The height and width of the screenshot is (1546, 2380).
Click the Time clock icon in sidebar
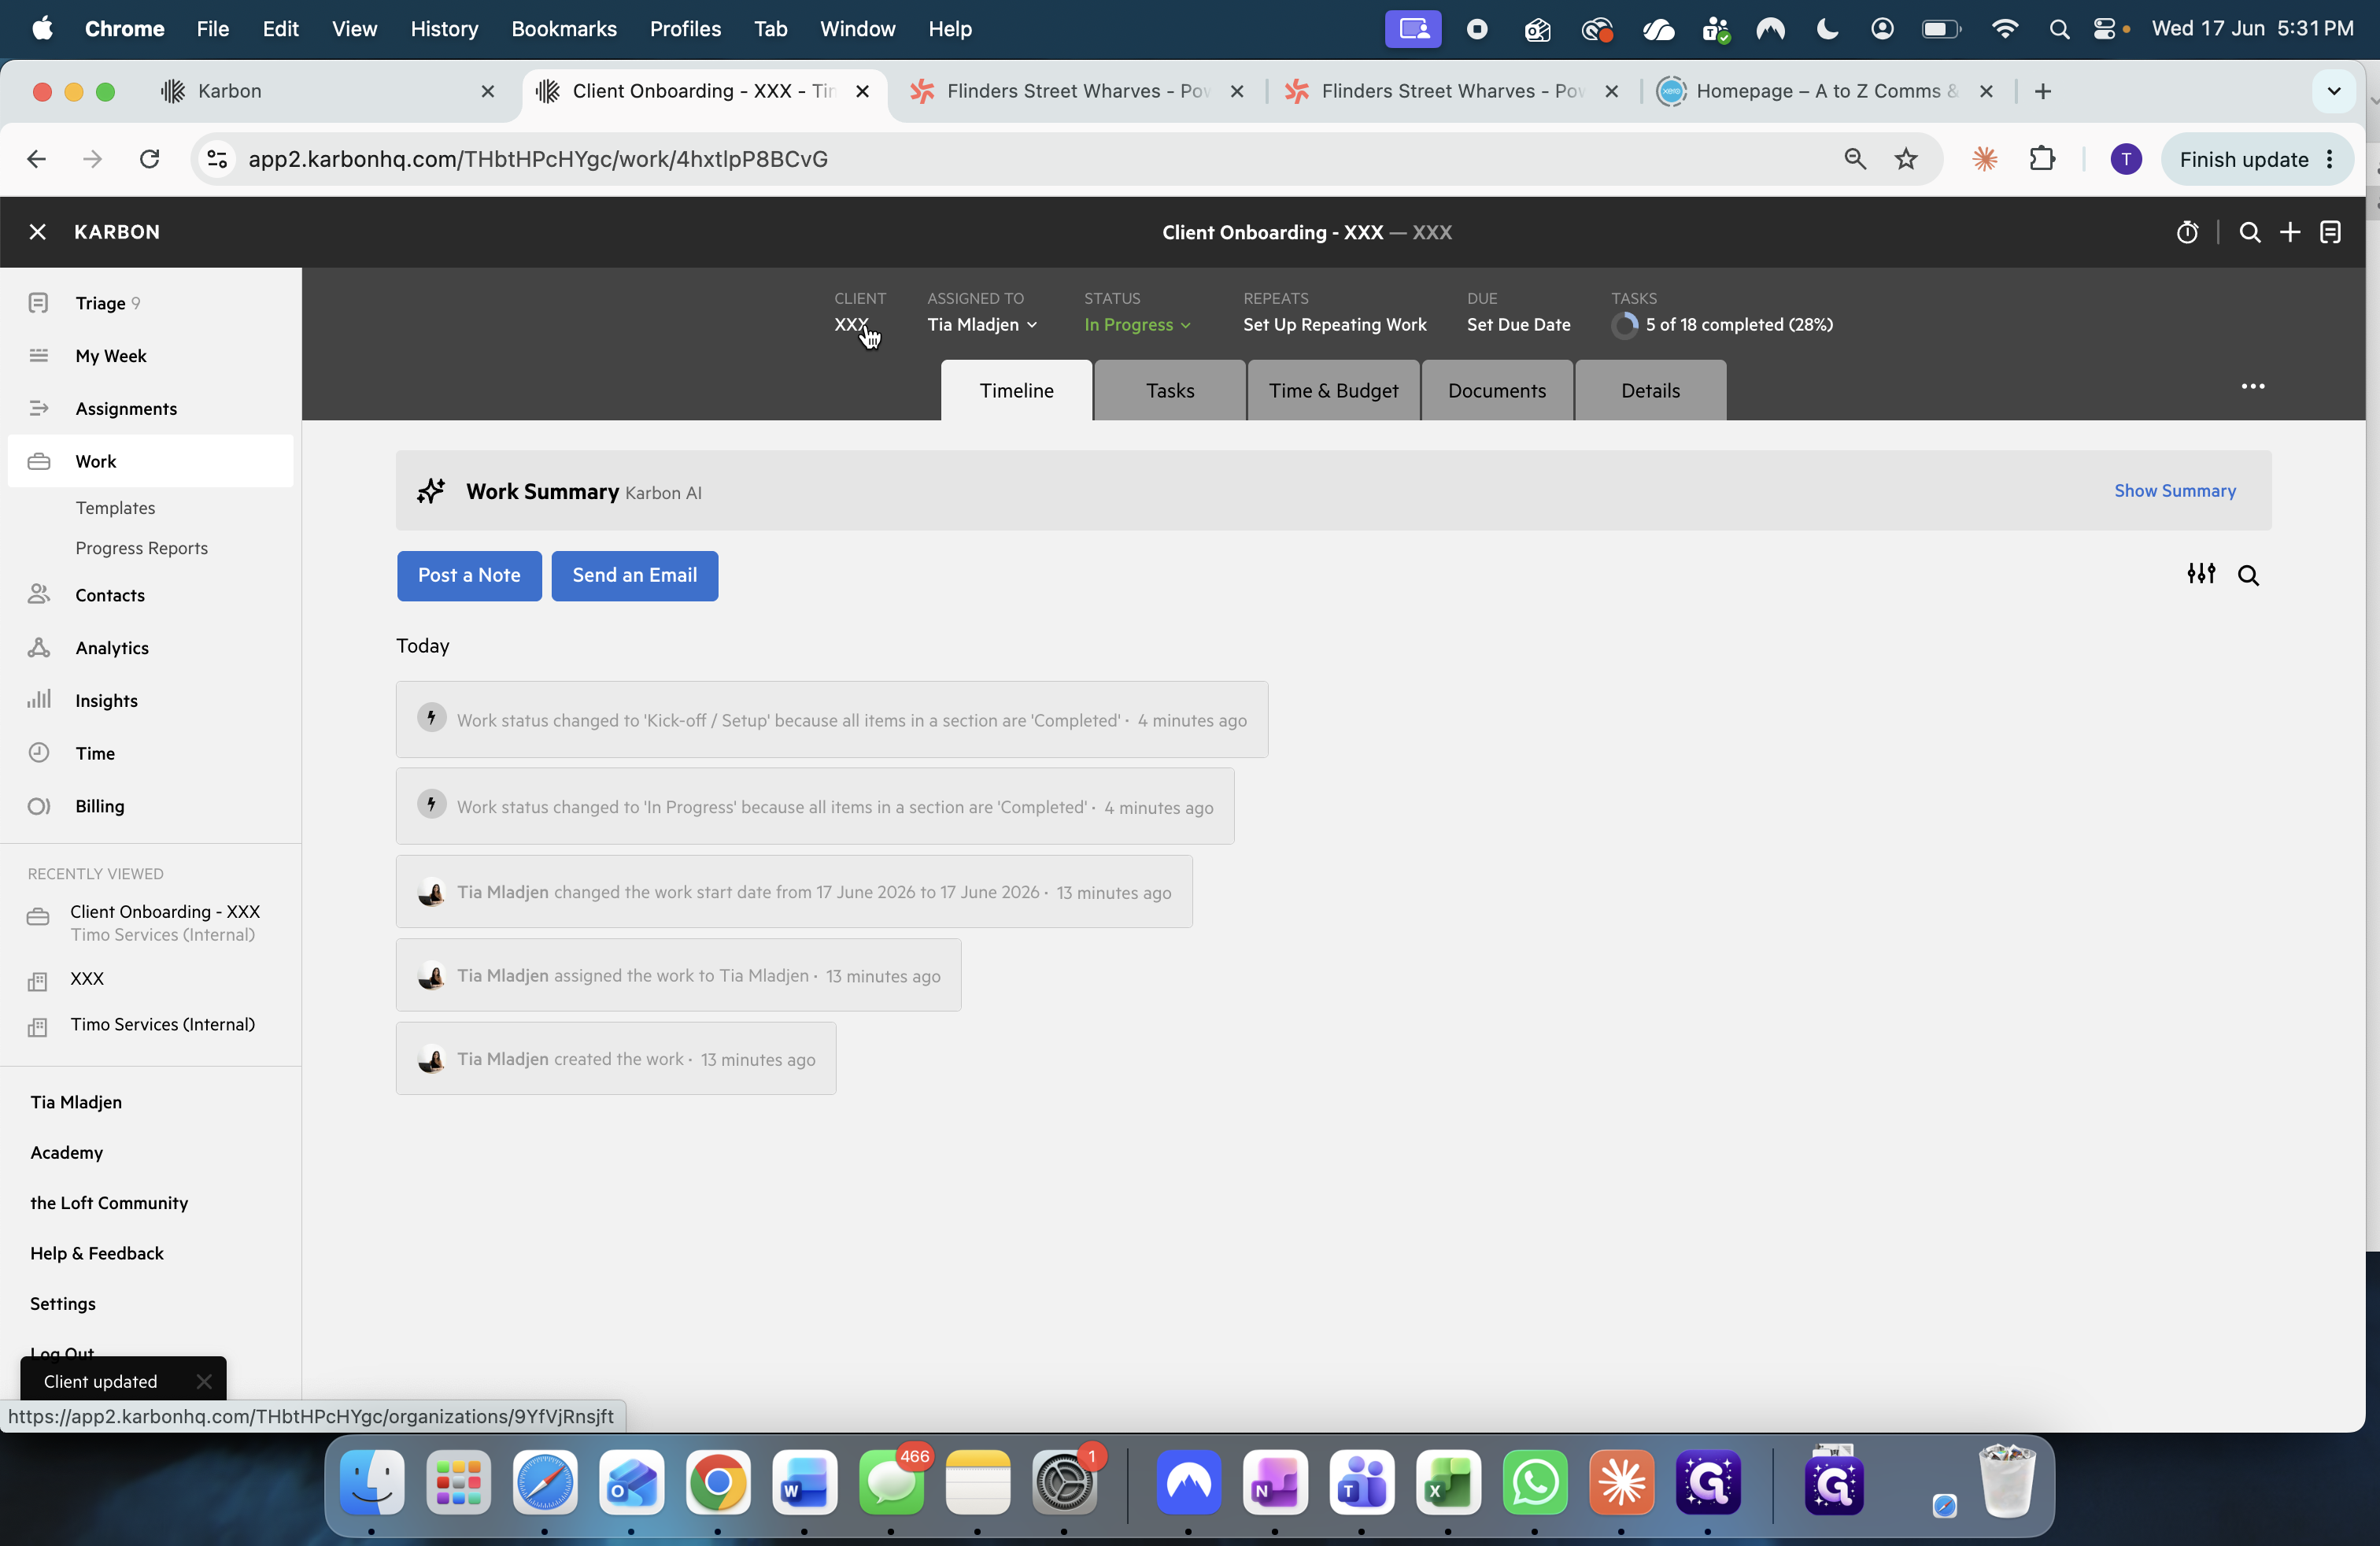point(39,752)
